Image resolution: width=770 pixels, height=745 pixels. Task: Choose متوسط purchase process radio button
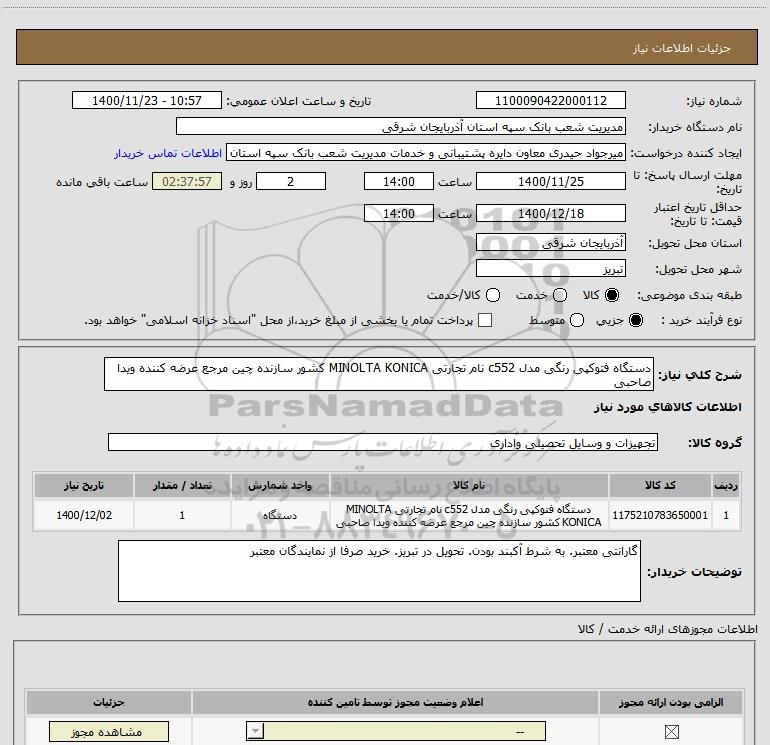577,320
